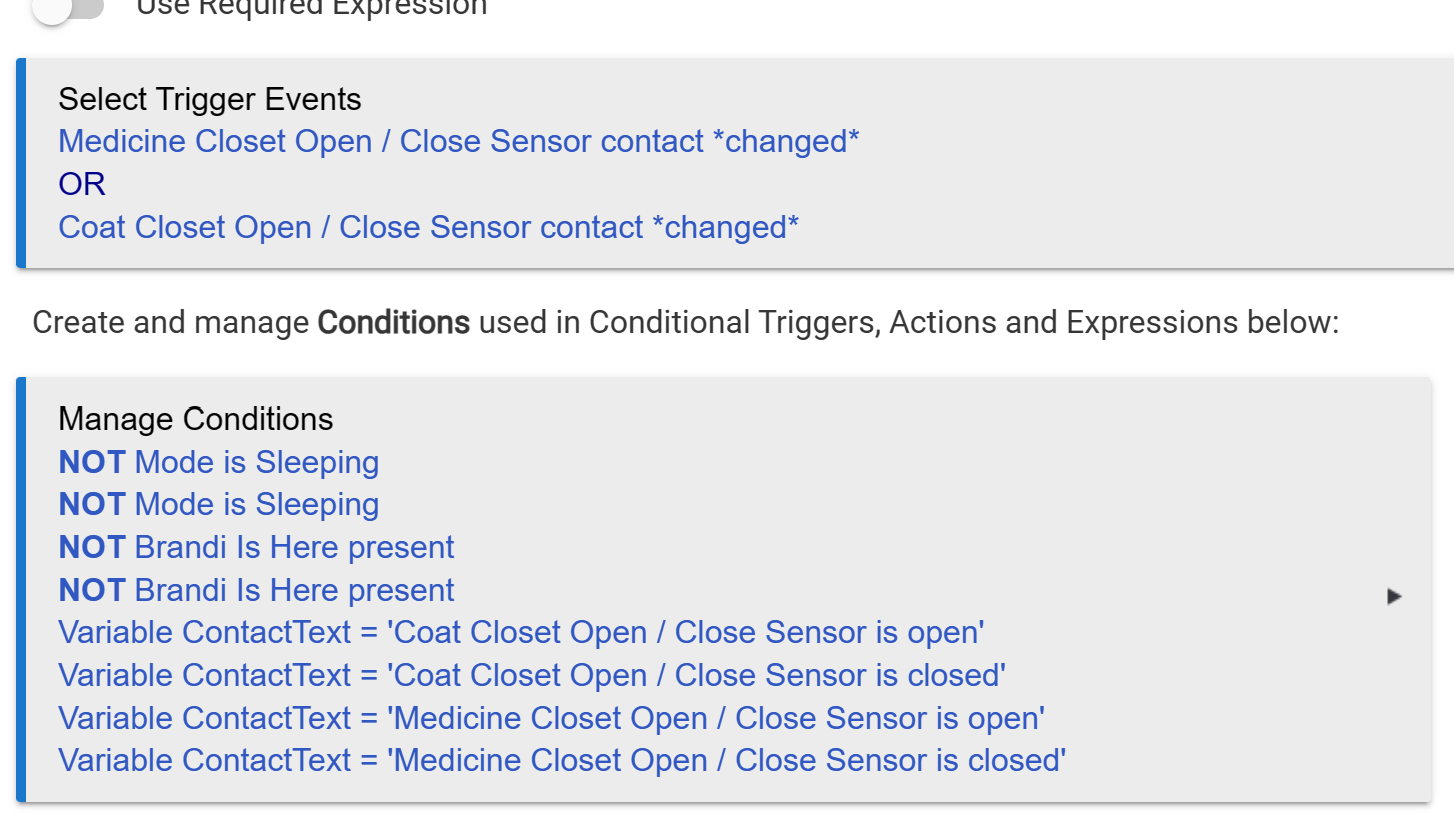The height and width of the screenshot is (814, 1454).
Task: Toggle the Use Required Expression switch
Action: (68, 8)
